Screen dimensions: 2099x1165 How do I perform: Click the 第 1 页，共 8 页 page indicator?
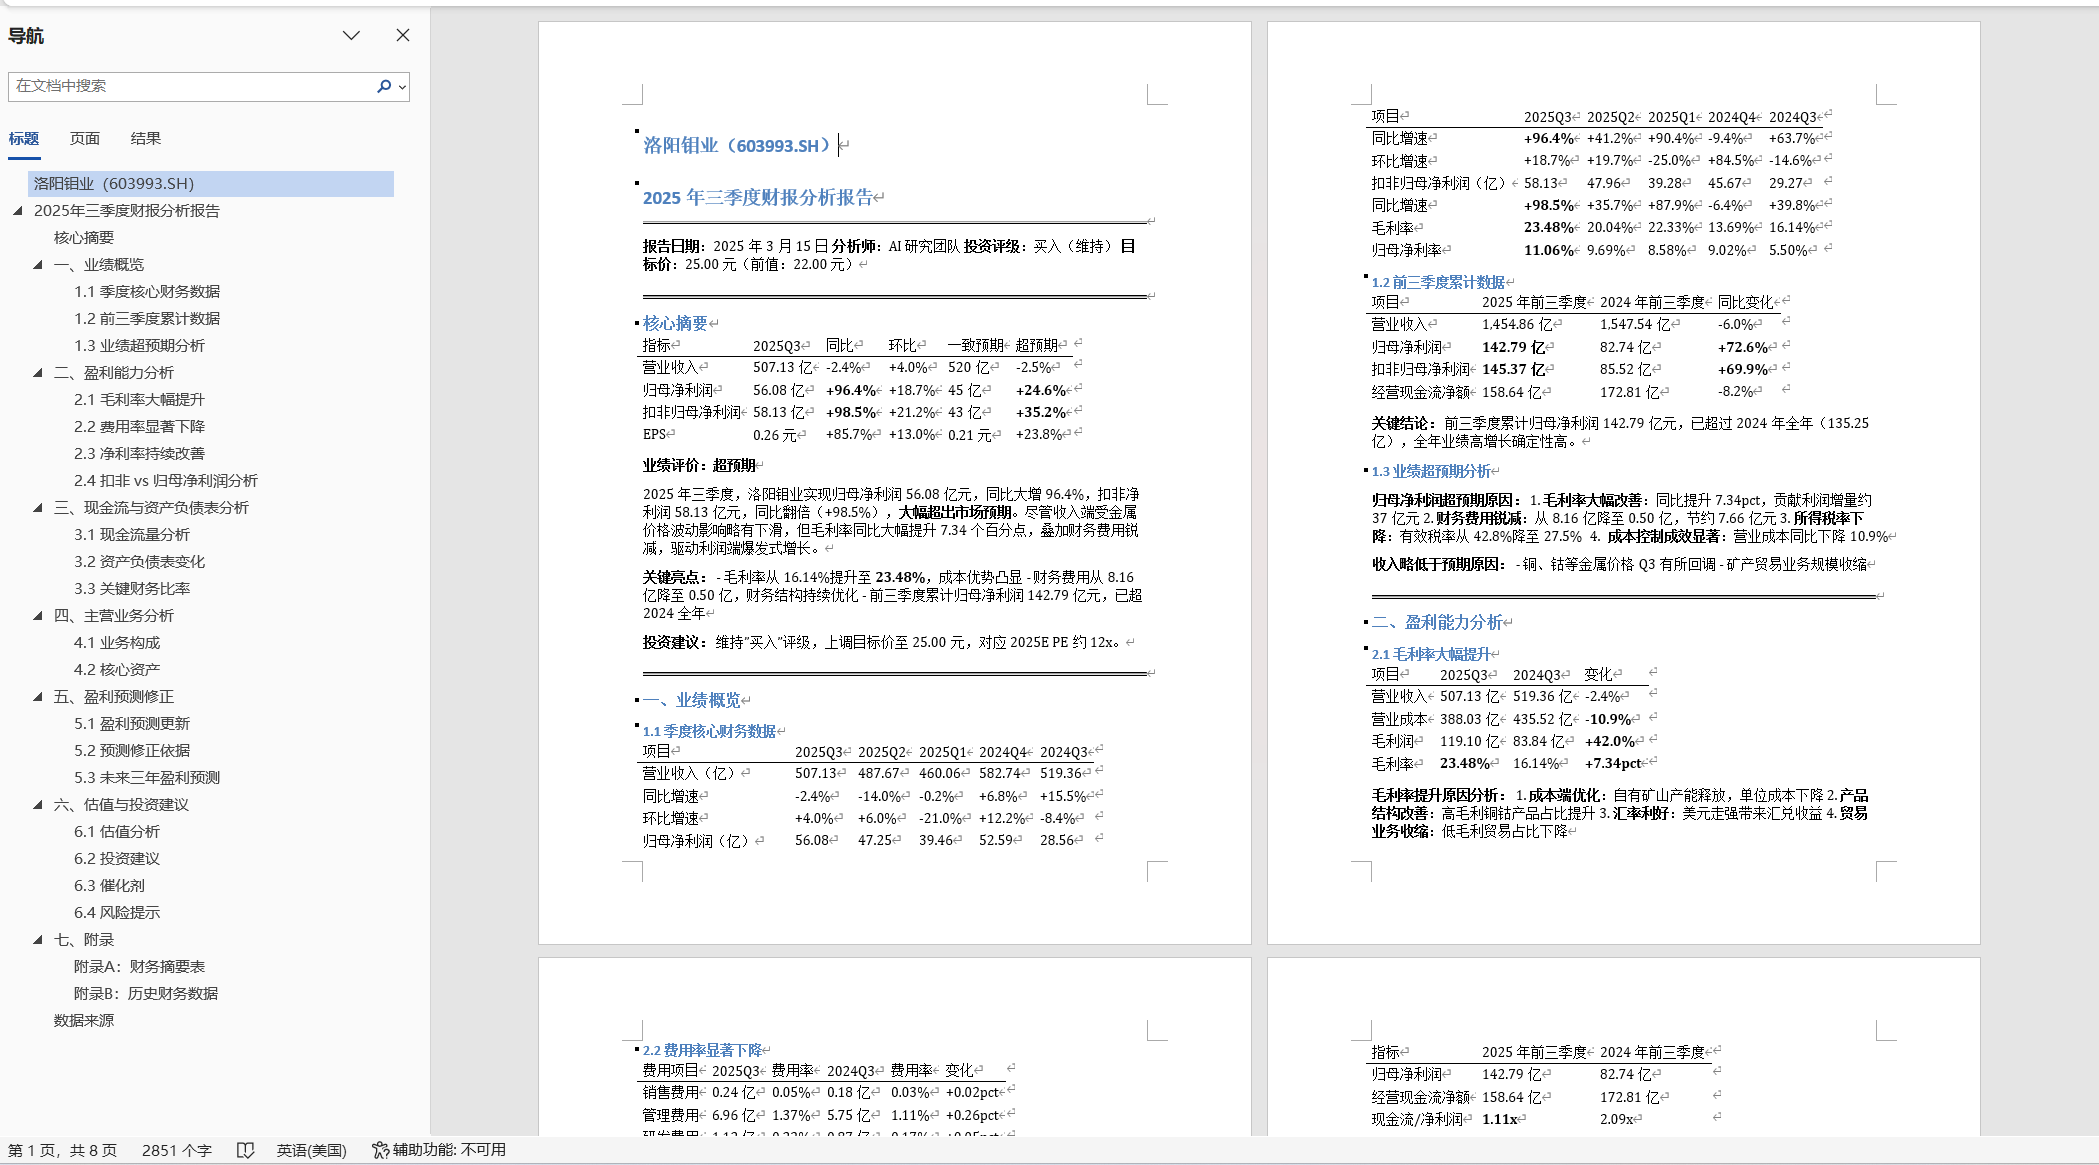(x=62, y=1150)
